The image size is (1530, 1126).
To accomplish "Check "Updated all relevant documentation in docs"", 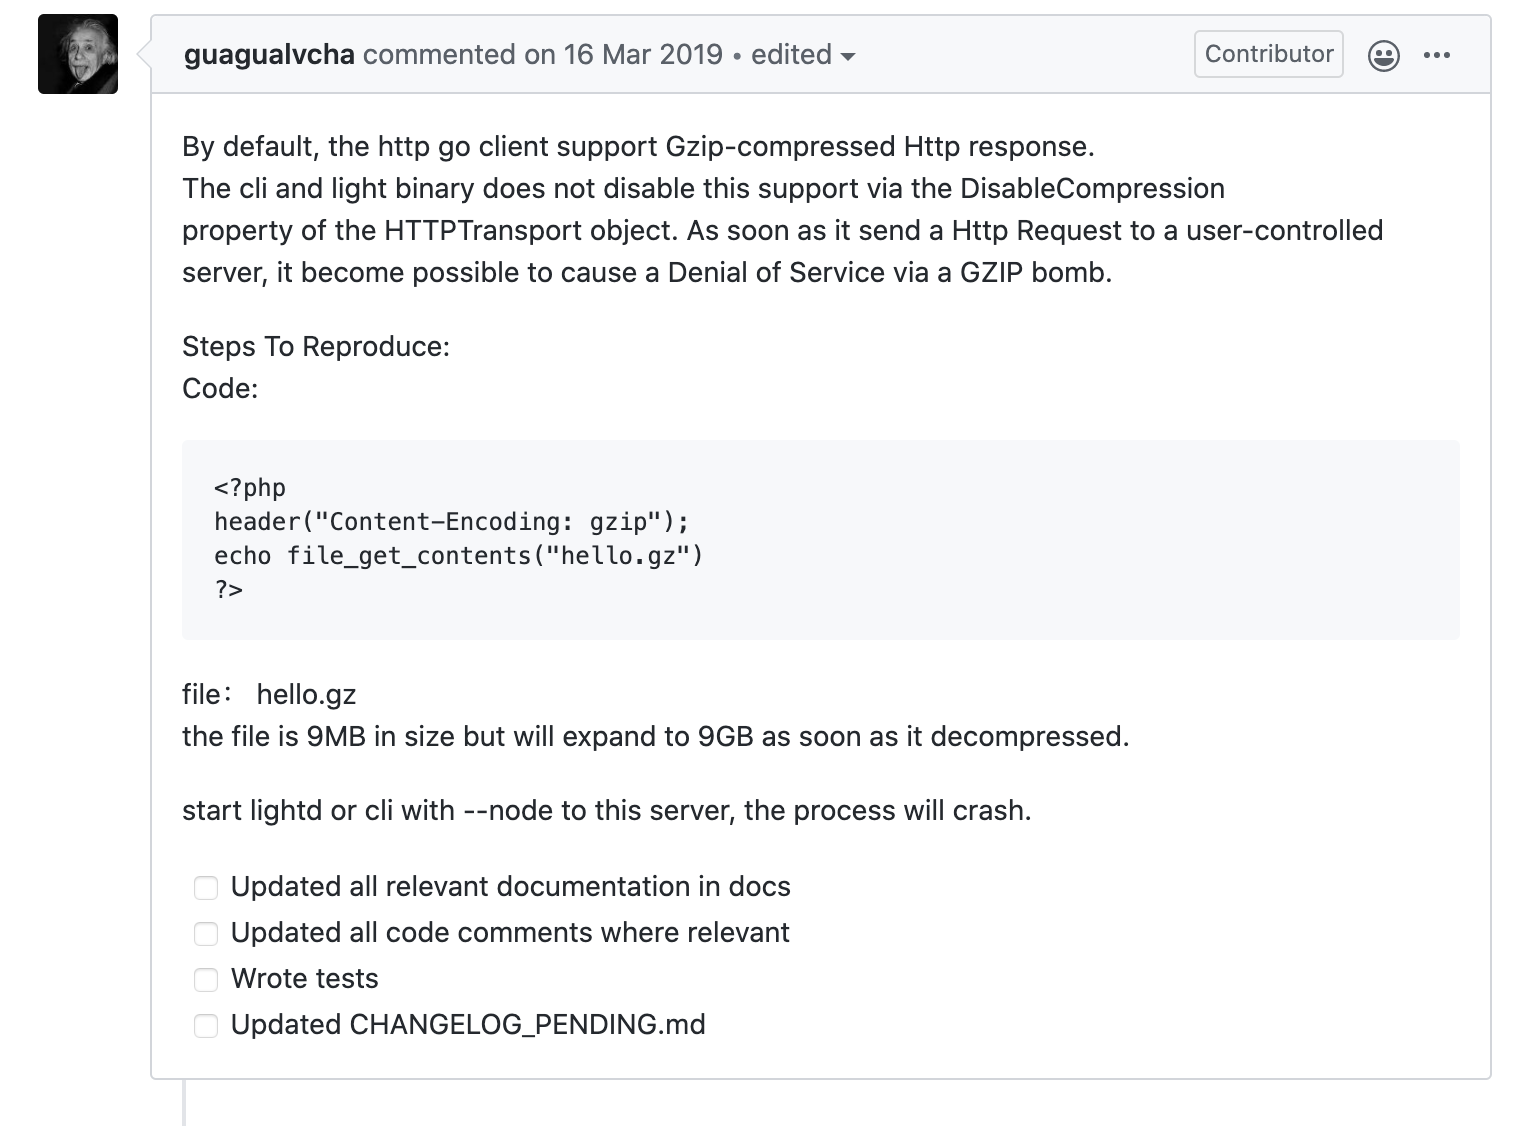I will 206,888.
